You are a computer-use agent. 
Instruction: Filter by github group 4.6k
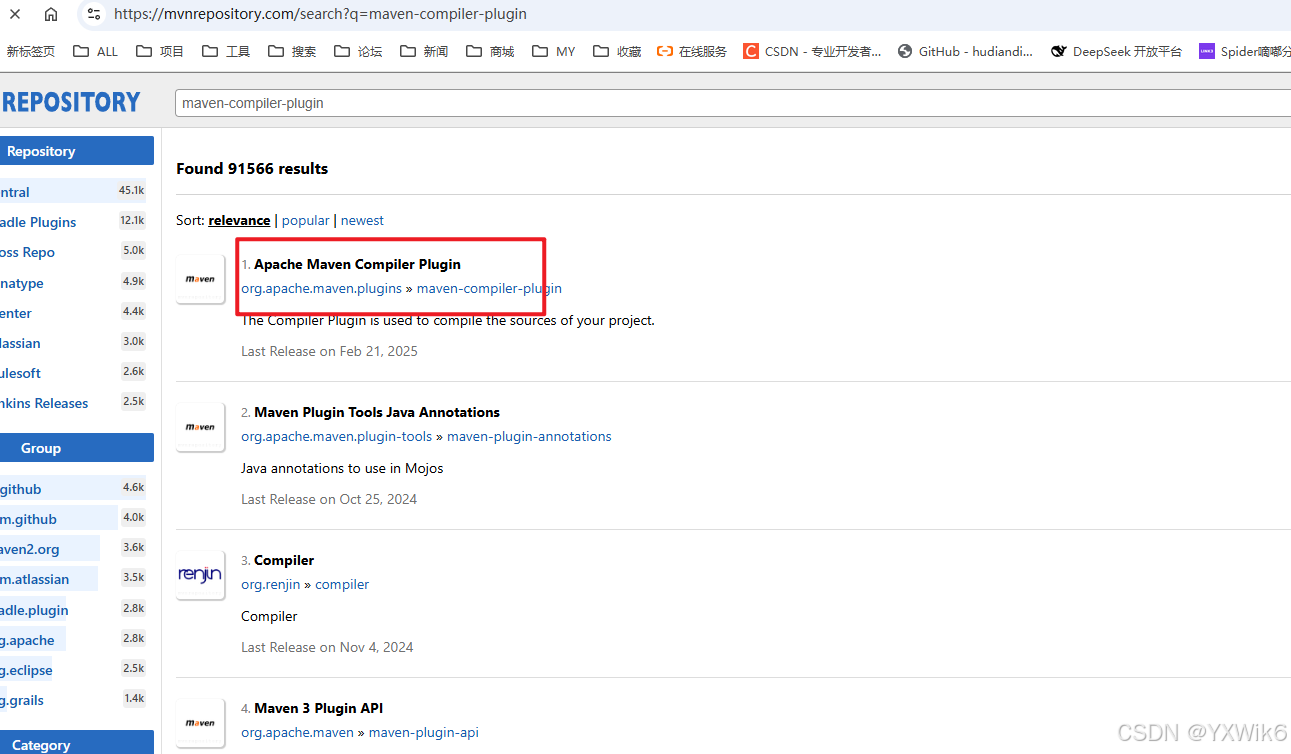pos(74,489)
